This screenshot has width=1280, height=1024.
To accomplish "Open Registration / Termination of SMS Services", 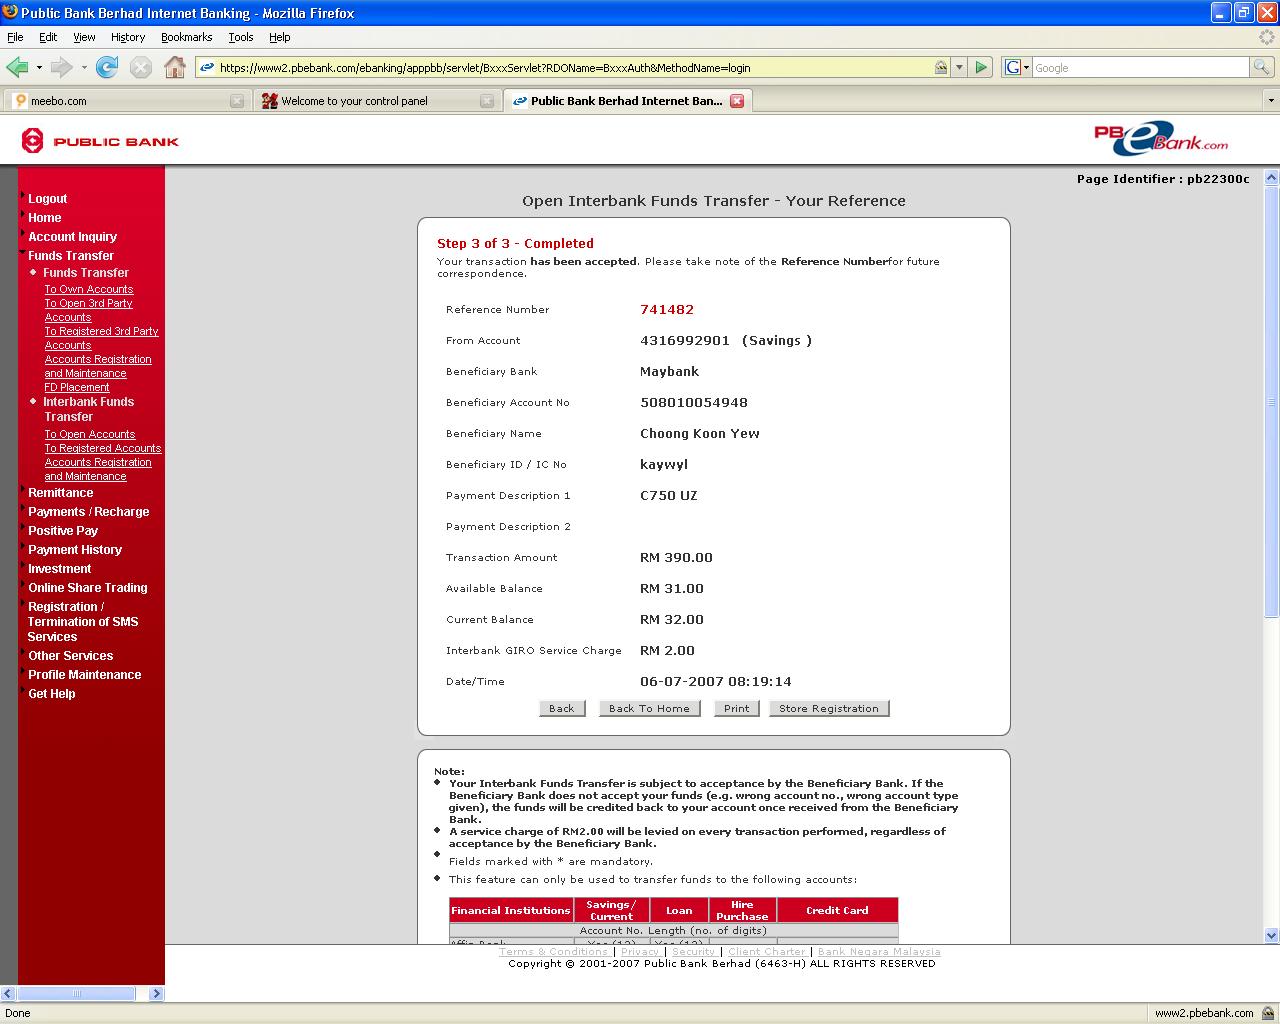I will (83, 622).
